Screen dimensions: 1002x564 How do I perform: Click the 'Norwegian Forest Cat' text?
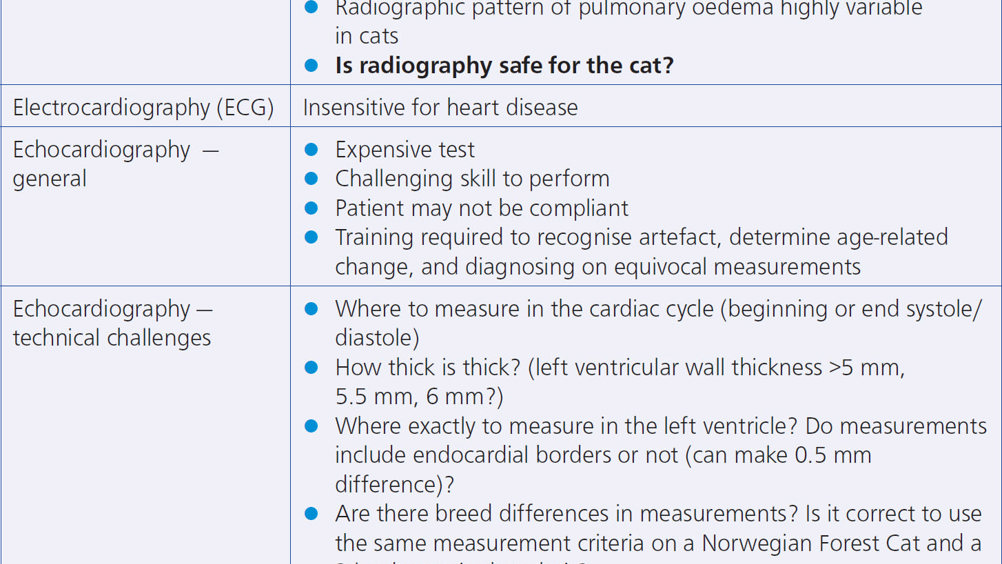[810, 543]
